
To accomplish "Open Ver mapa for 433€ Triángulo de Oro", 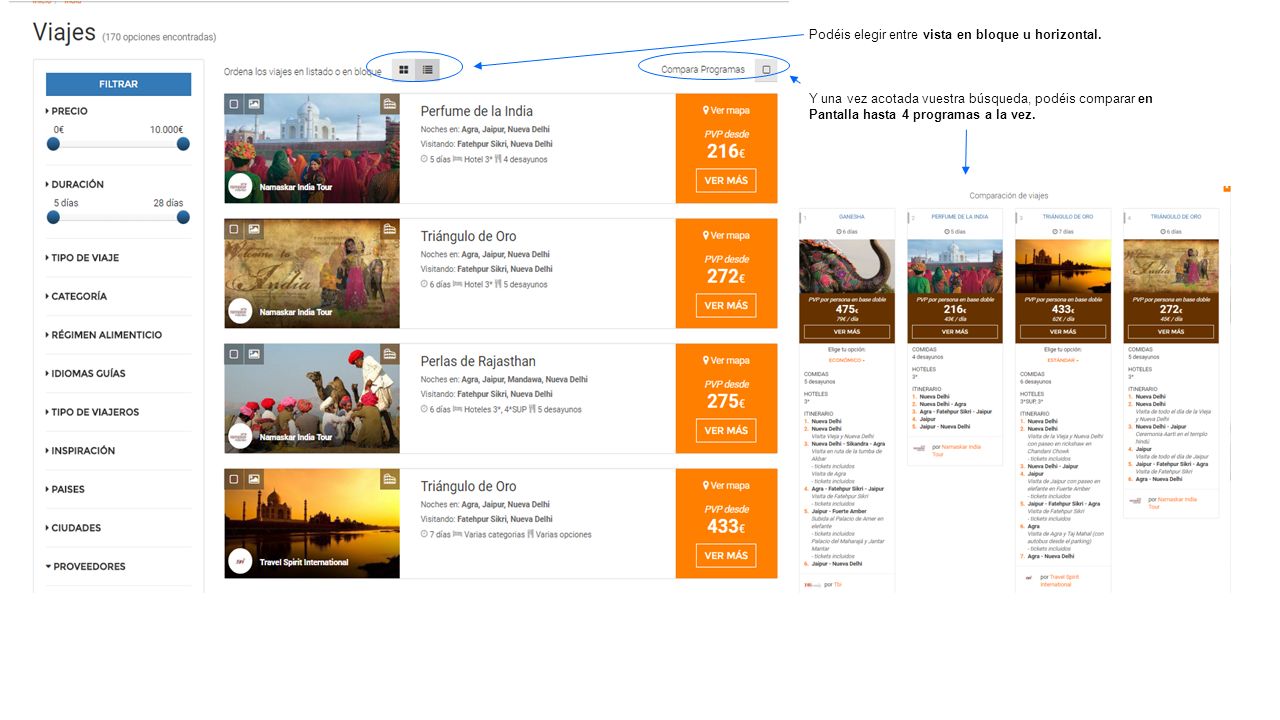I will (726, 486).
